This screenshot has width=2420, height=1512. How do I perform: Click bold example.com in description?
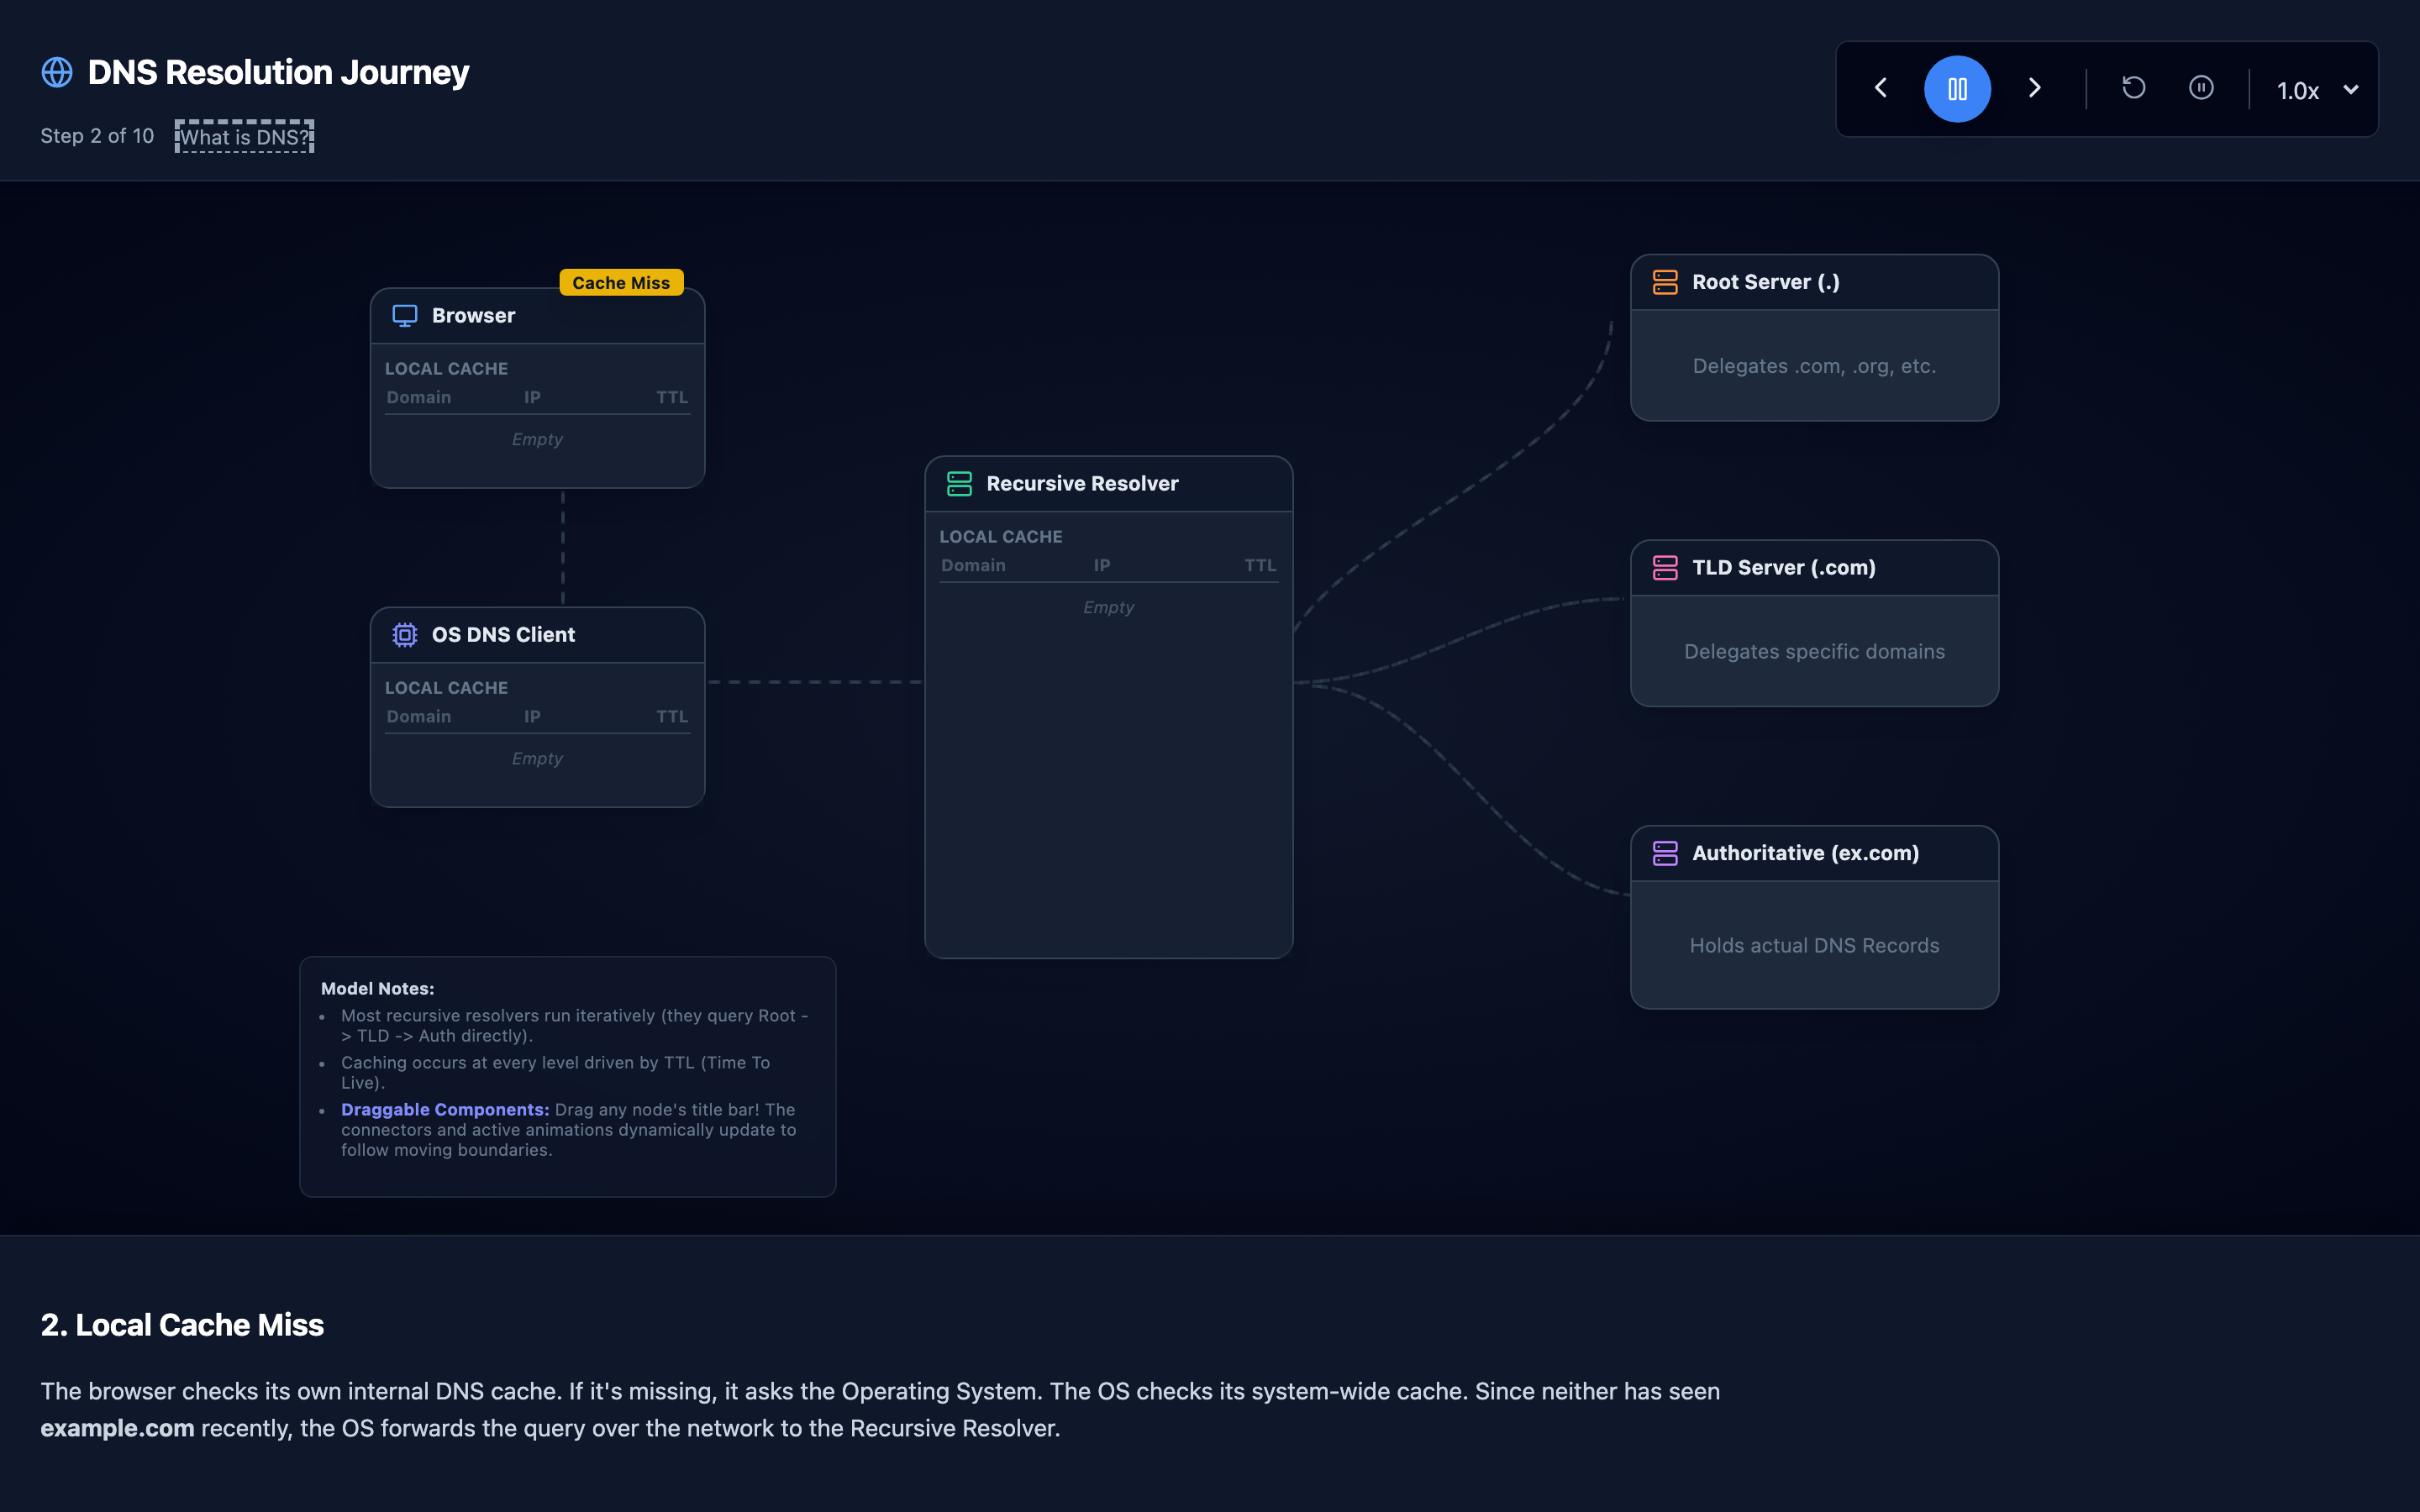(x=117, y=1428)
